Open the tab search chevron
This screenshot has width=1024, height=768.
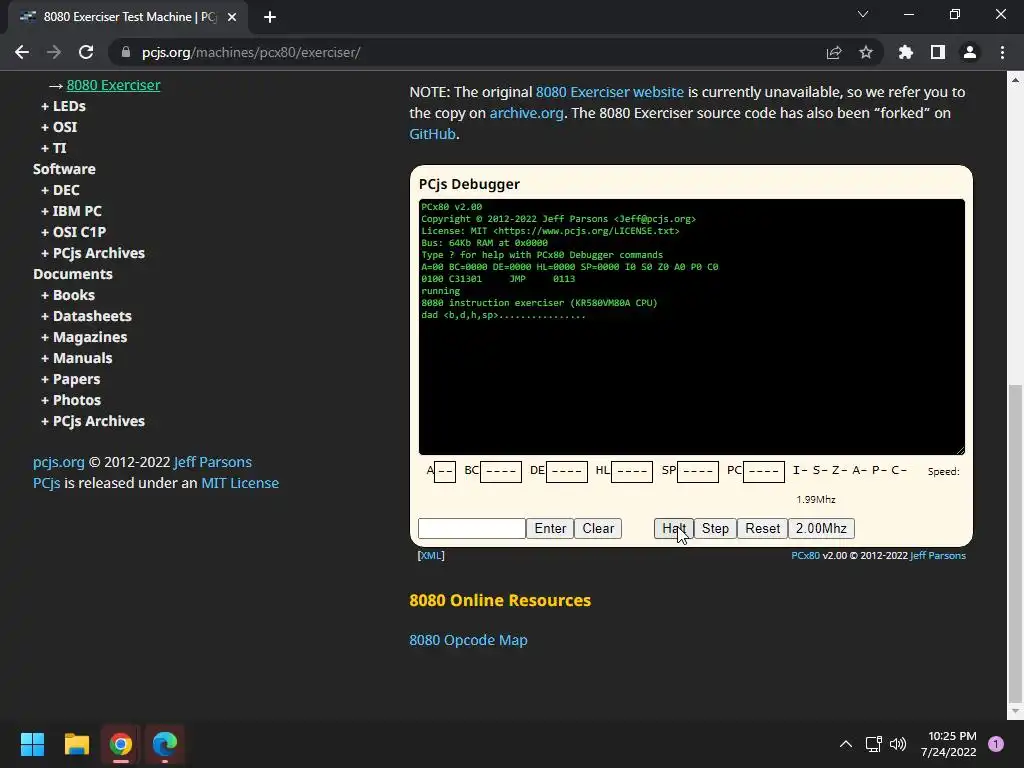click(863, 14)
